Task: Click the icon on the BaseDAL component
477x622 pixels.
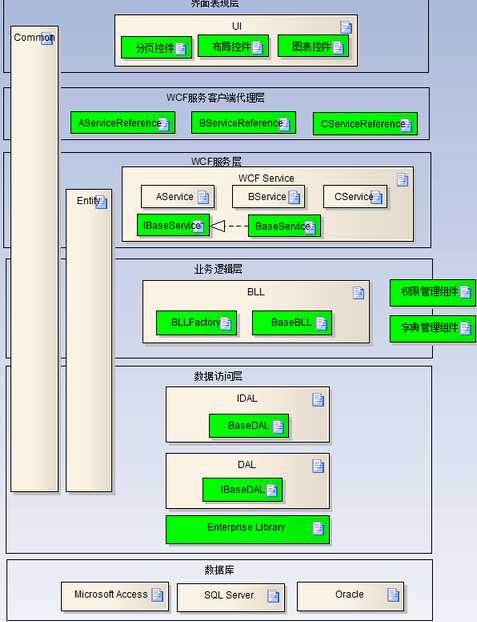Action: [279, 426]
